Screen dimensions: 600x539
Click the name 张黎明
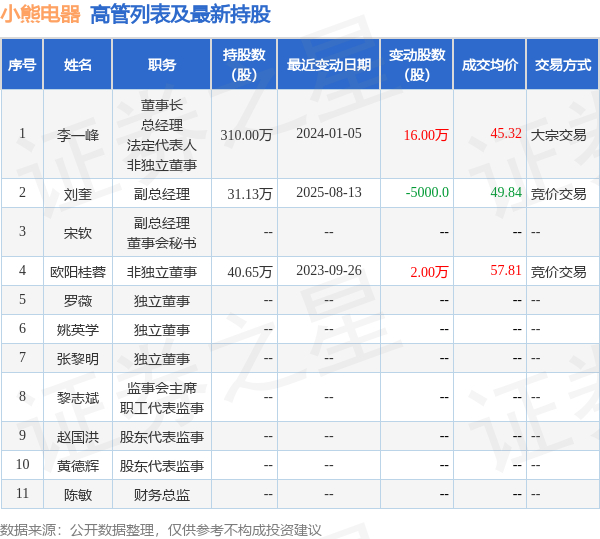[78, 359]
